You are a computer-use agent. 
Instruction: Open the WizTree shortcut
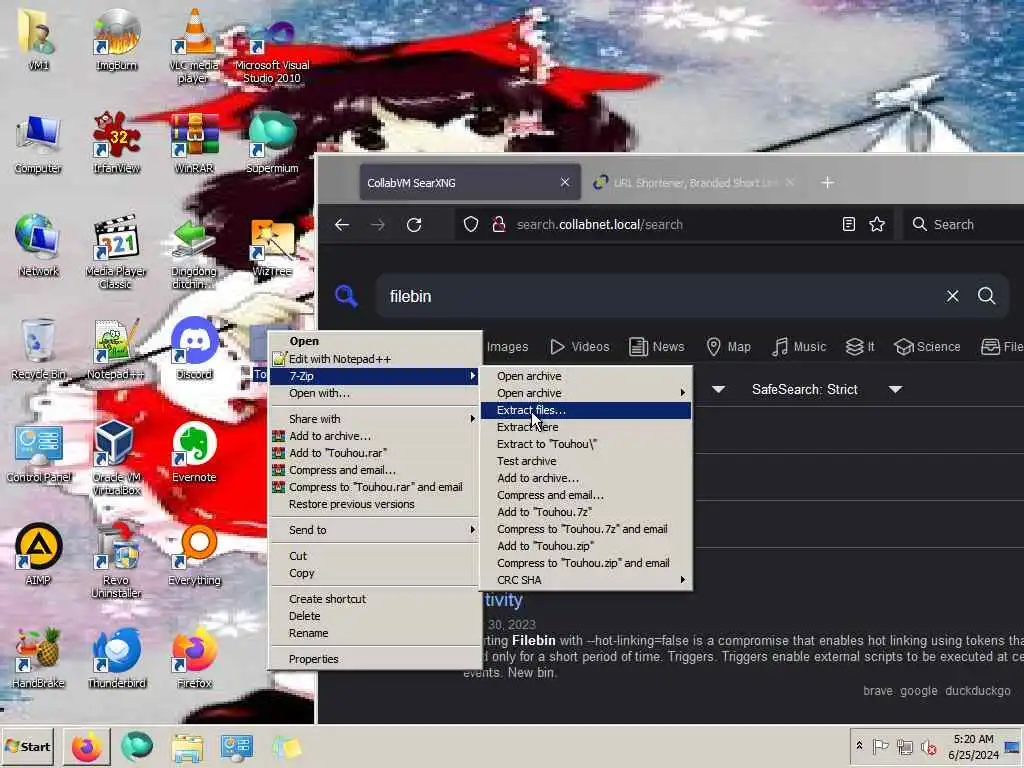coord(272,246)
